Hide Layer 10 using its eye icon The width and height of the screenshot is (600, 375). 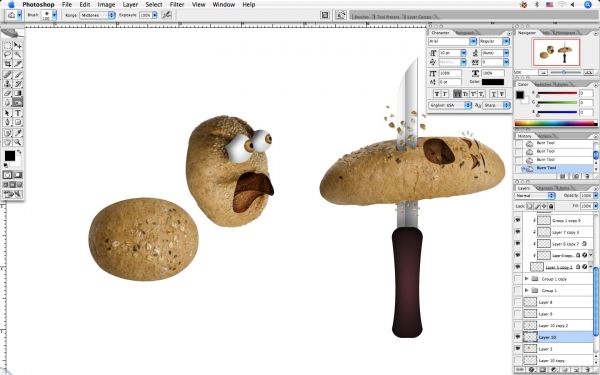point(518,337)
